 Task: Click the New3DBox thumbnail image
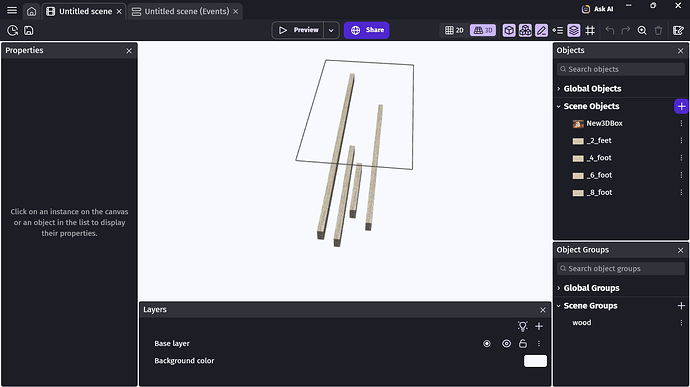coord(578,124)
